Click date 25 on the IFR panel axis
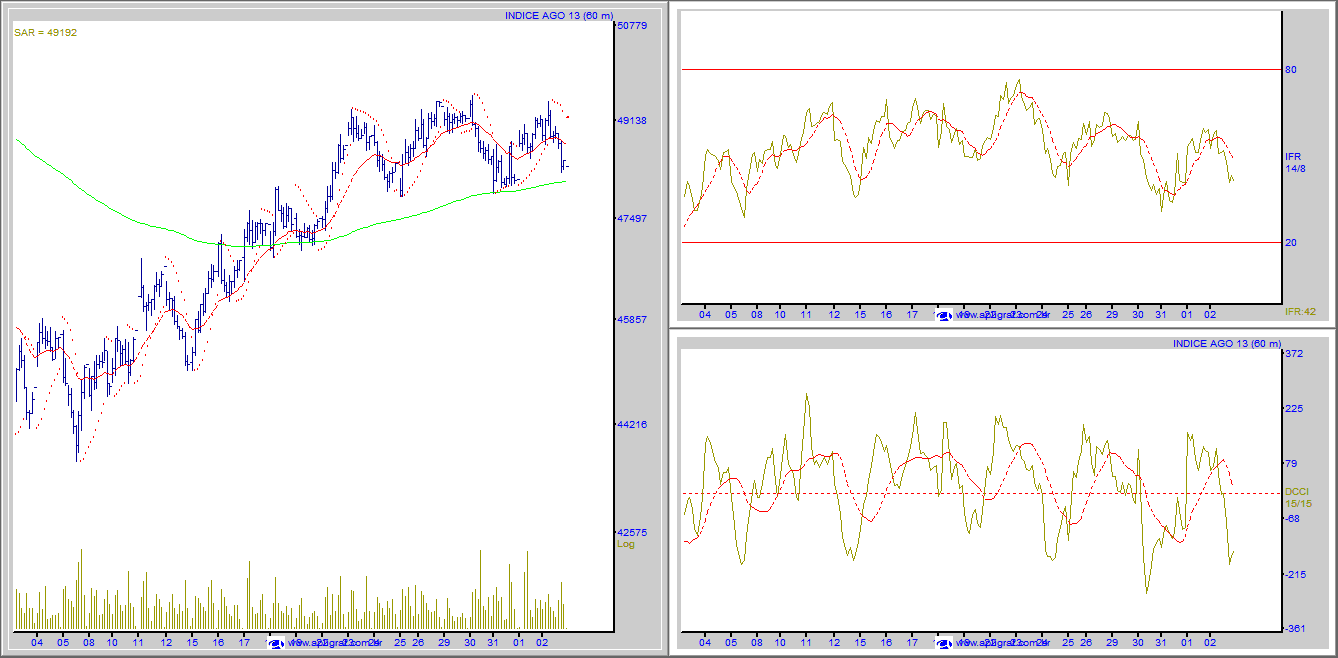Viewport: 1338px width, 658px height. click(1068, 314)
